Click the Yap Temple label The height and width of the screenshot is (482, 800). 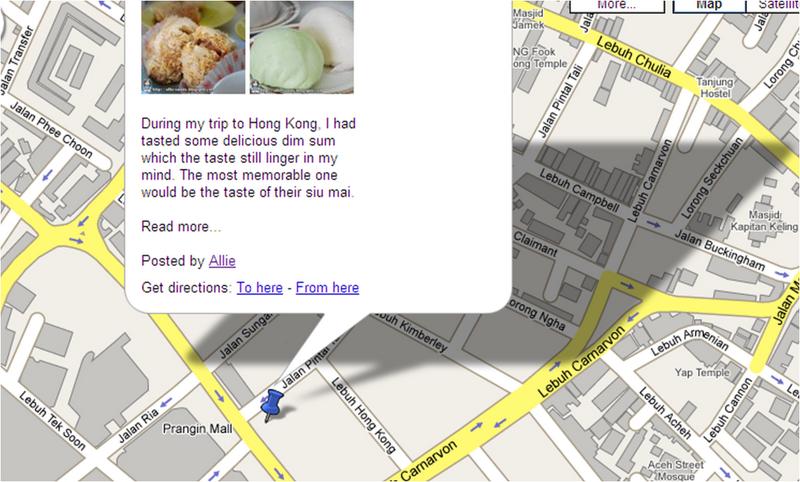point(702,373)
